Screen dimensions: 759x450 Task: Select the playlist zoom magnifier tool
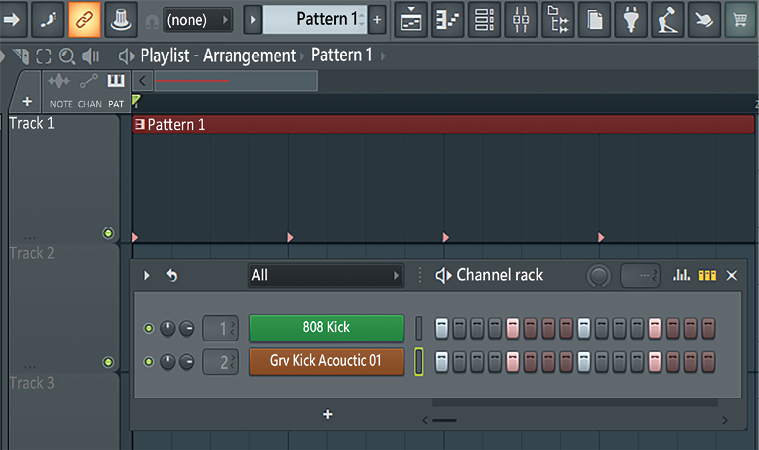[x=67, y=56]
